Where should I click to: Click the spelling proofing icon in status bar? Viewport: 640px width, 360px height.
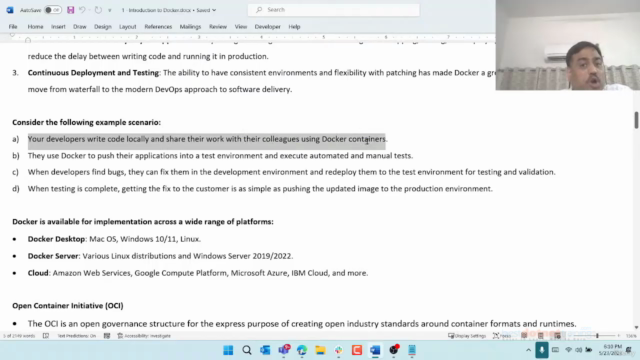click(x=46, y=336)
